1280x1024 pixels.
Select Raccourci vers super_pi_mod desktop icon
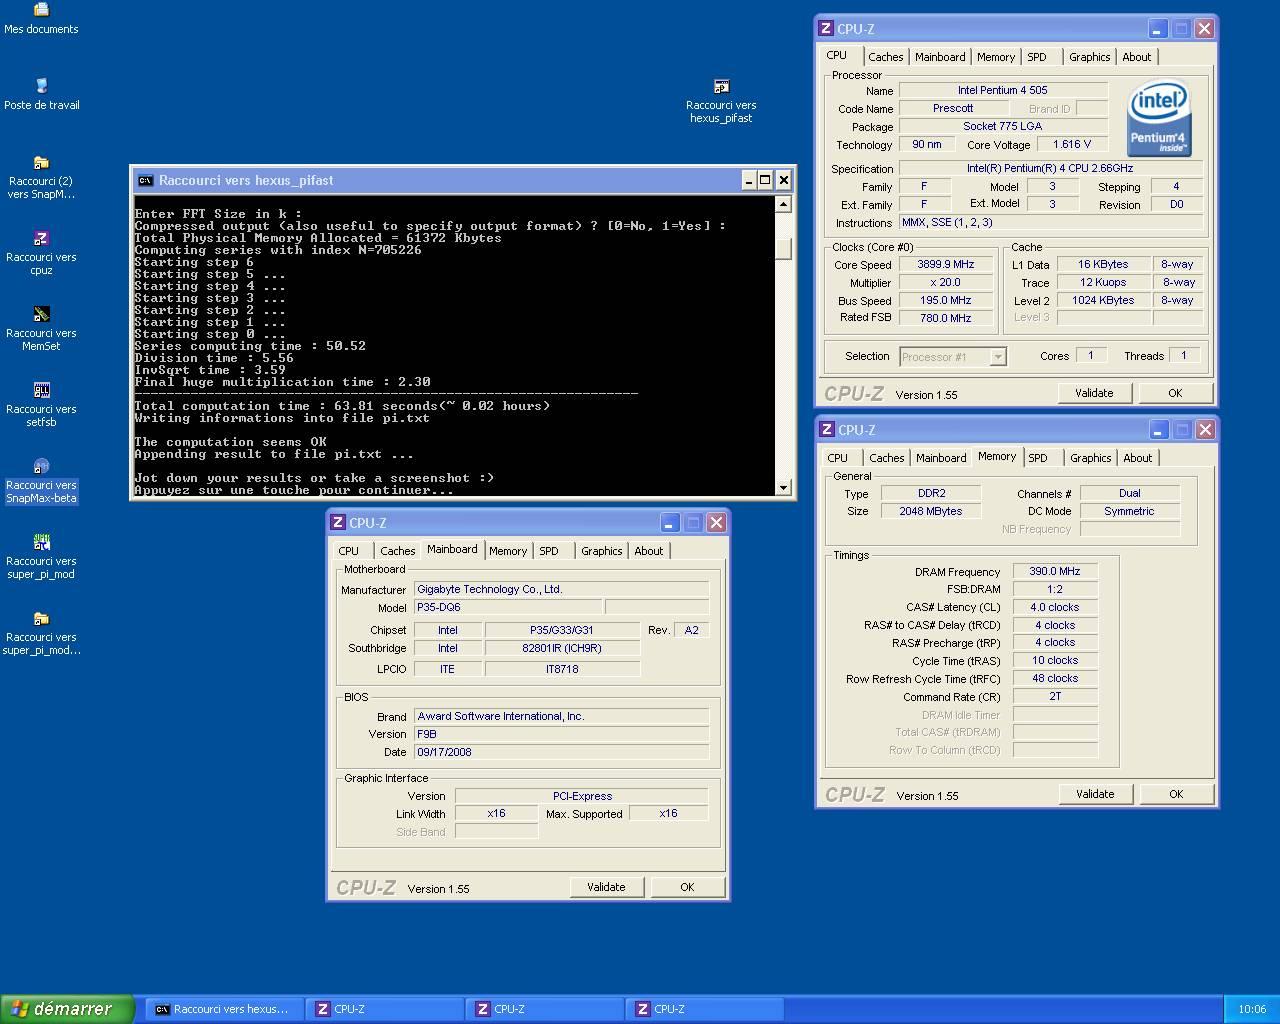41,557
